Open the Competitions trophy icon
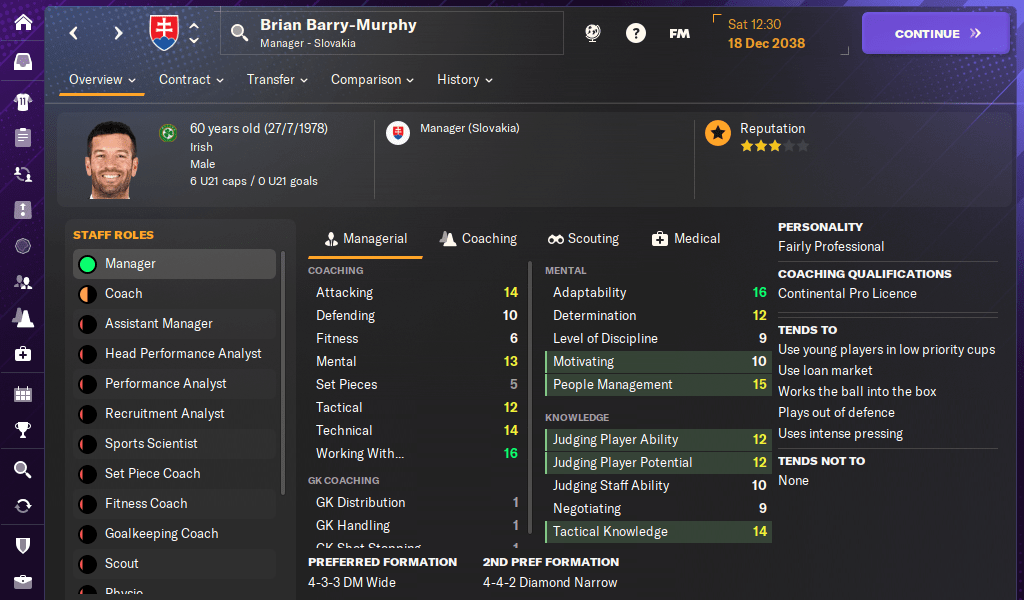Viewport: 1024px width, 600px height. point(23,431)
